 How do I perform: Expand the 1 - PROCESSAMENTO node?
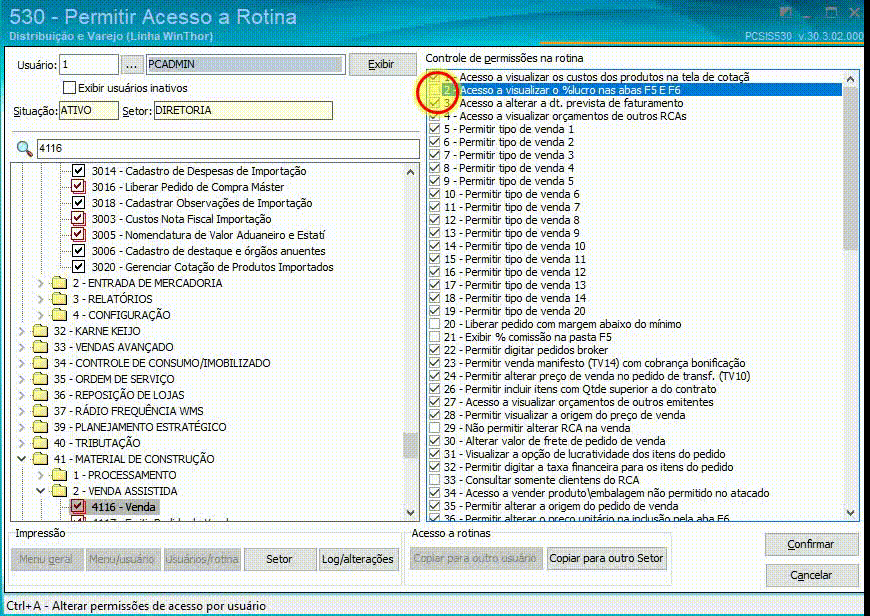click(41, 476)
